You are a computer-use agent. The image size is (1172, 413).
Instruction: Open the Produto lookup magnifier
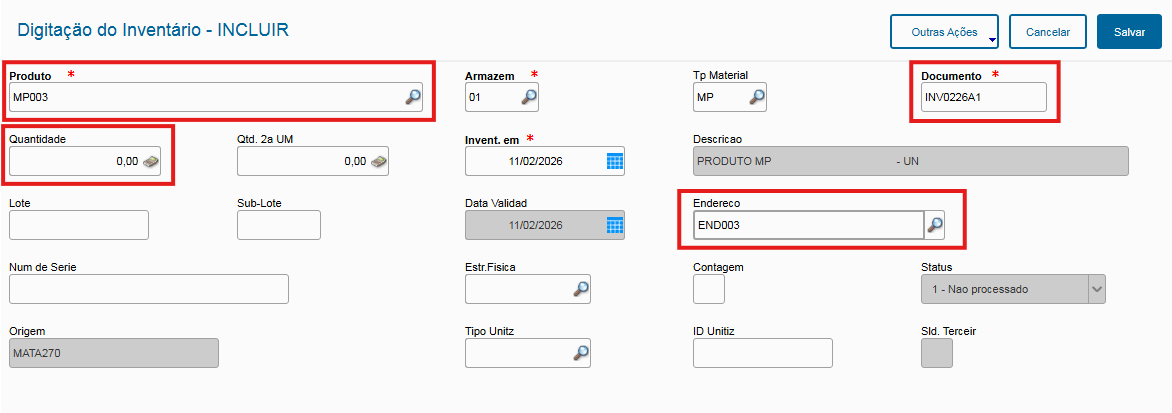[413, 97]
